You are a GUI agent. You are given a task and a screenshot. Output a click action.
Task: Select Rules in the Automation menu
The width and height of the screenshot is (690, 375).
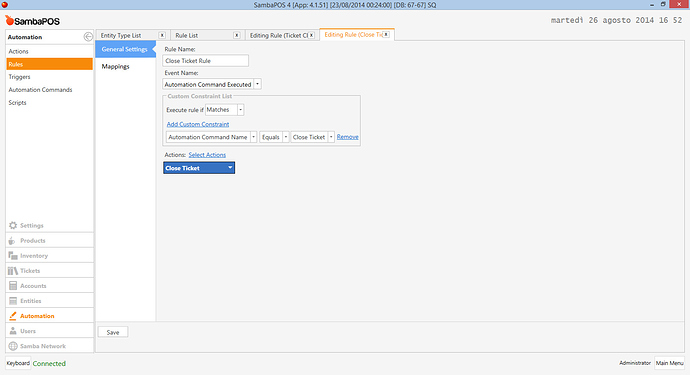[49, 64]
